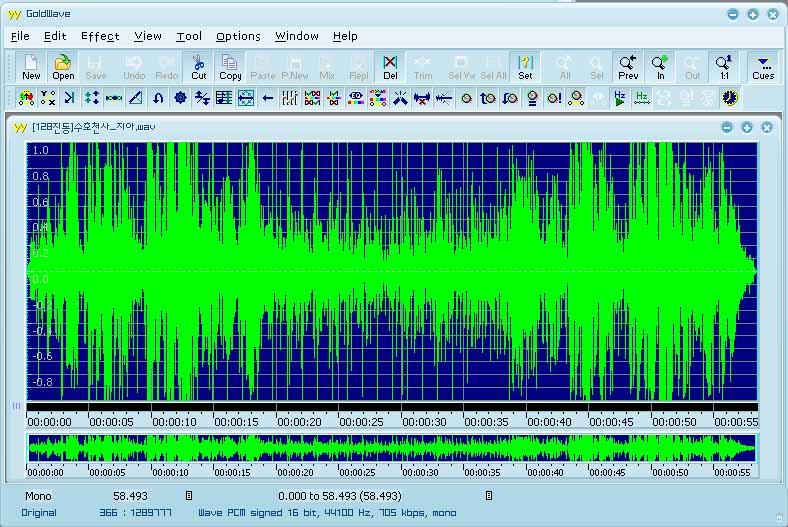The height and width of the screenshot is (527, 788).
Task: Click the Resample Hz icon
Action: [x=642, y=98]
